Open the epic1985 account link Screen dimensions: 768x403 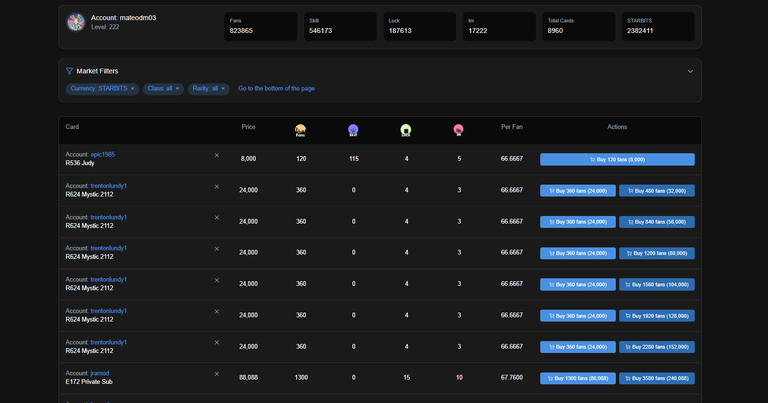pyautogui.click(x=103, y=154)
